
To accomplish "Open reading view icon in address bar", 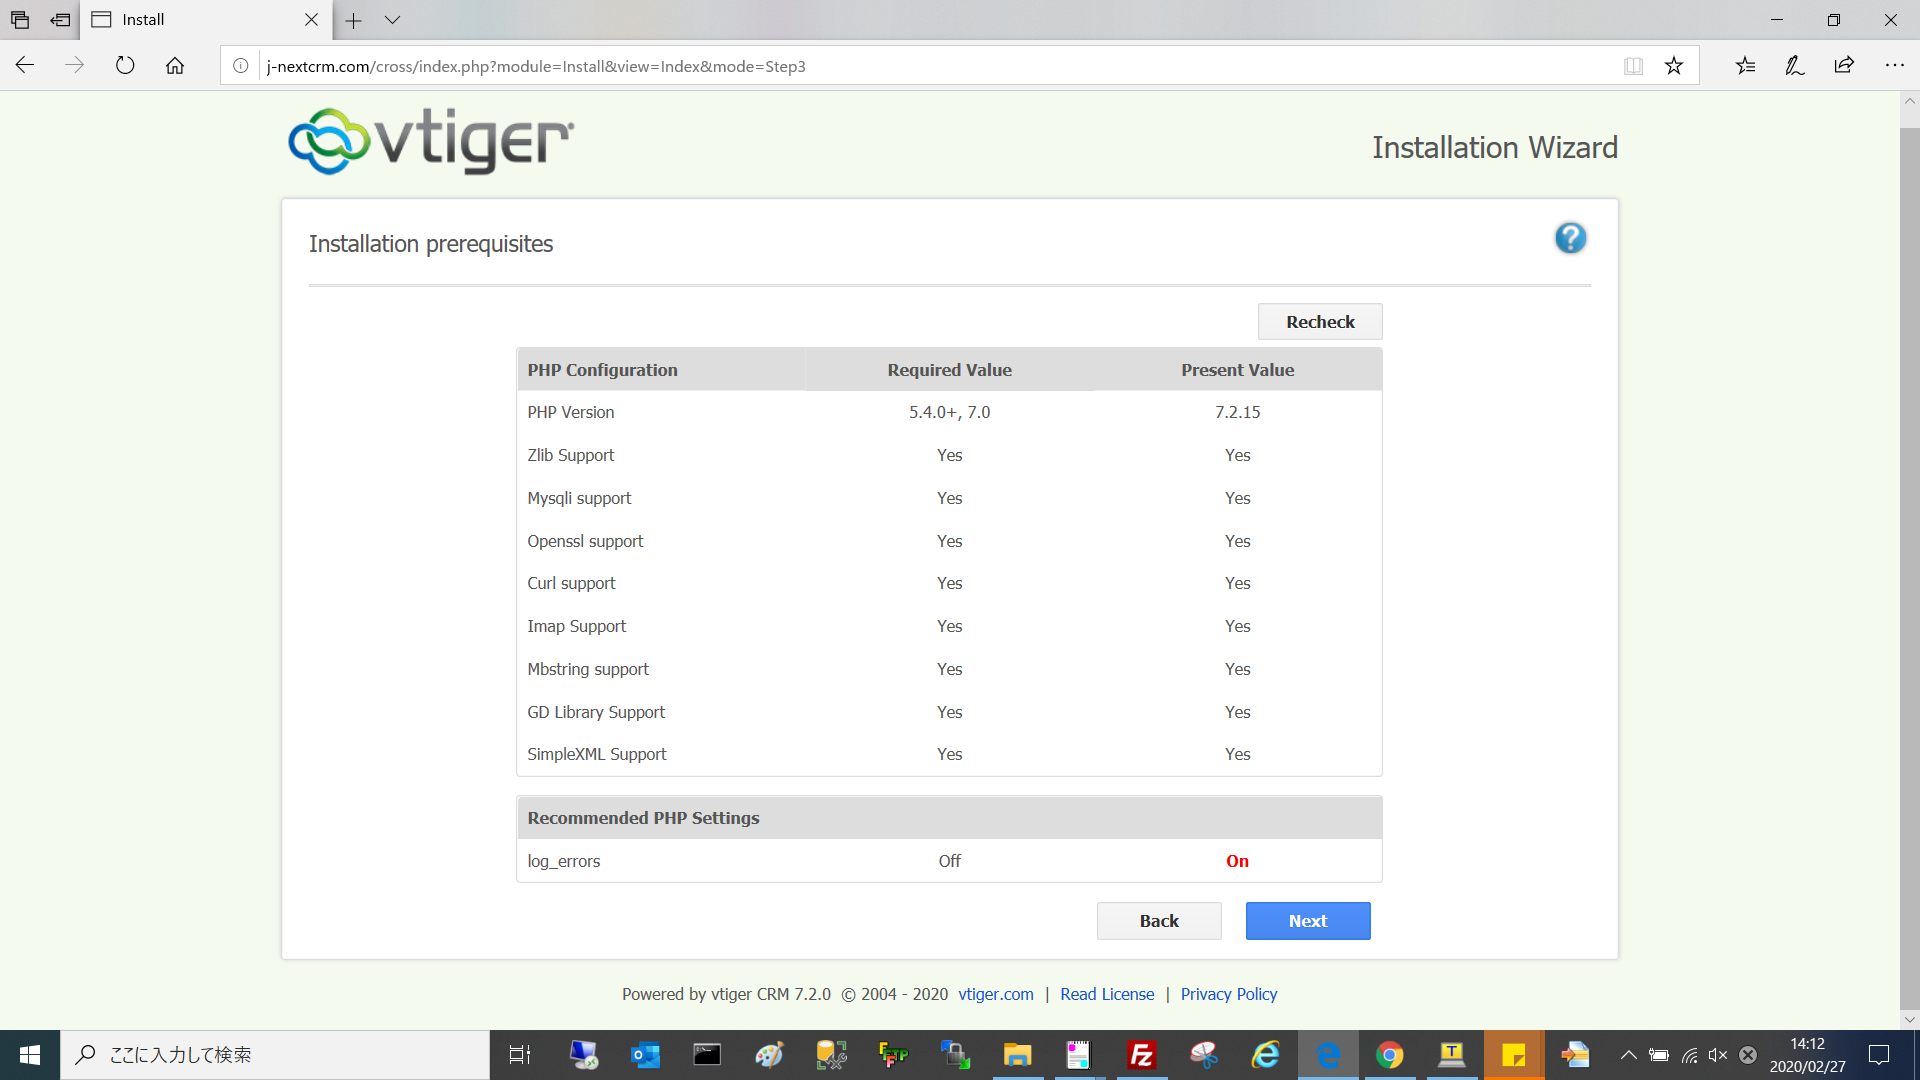I will [x=1633, y=66].
